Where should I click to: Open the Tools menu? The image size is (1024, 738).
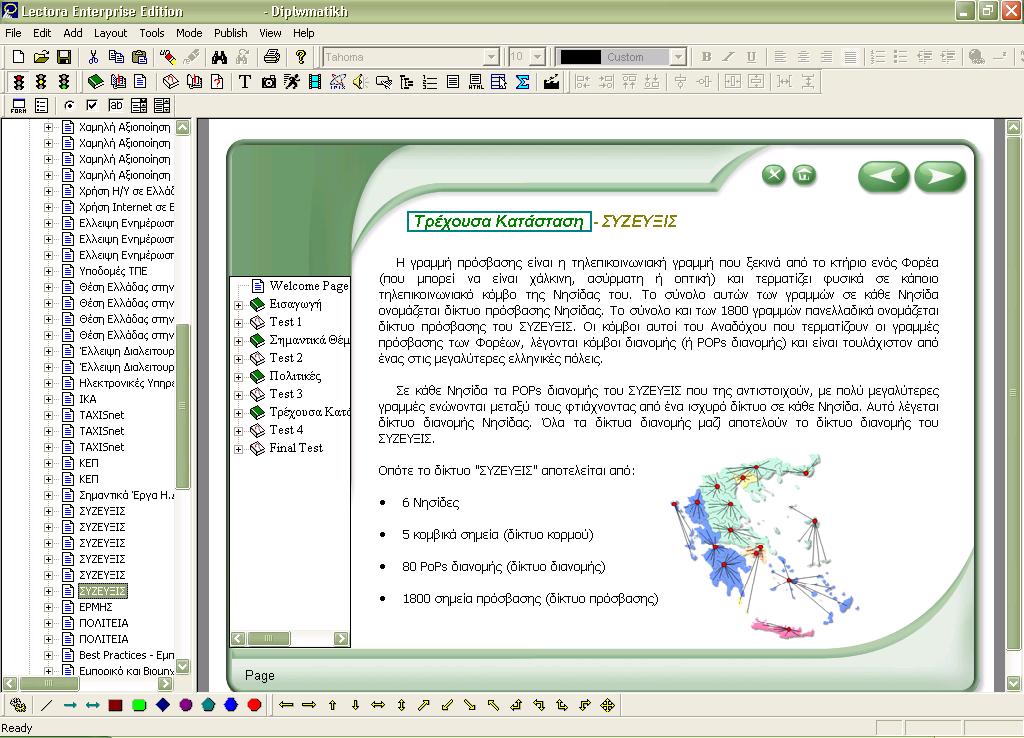[152, 33]
